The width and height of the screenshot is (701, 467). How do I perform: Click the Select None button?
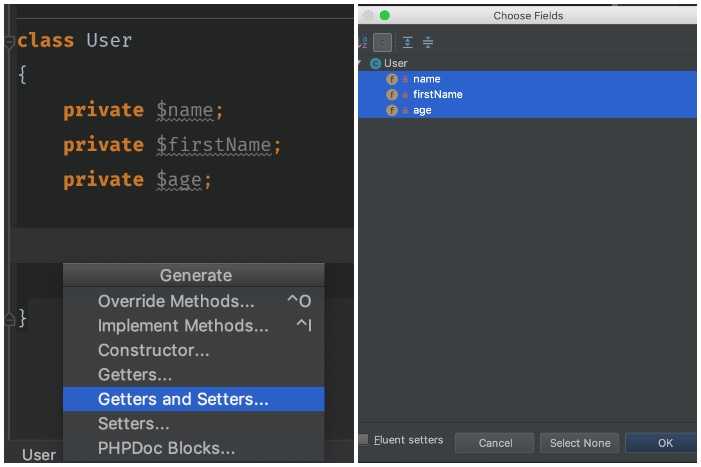tap(580, 443)
